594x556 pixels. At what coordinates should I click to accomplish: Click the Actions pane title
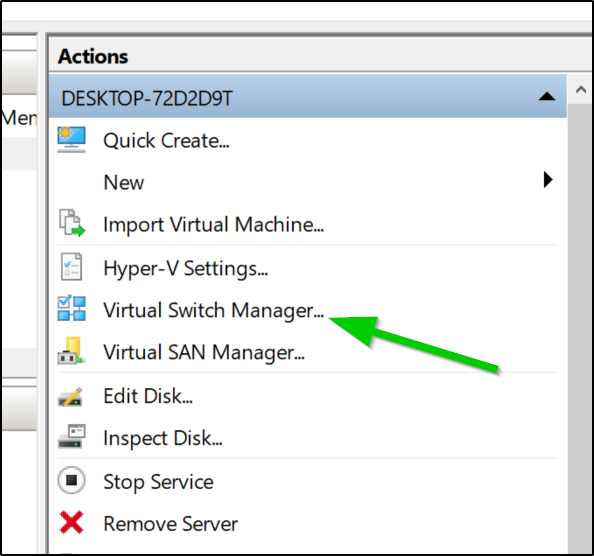[93, 57]
